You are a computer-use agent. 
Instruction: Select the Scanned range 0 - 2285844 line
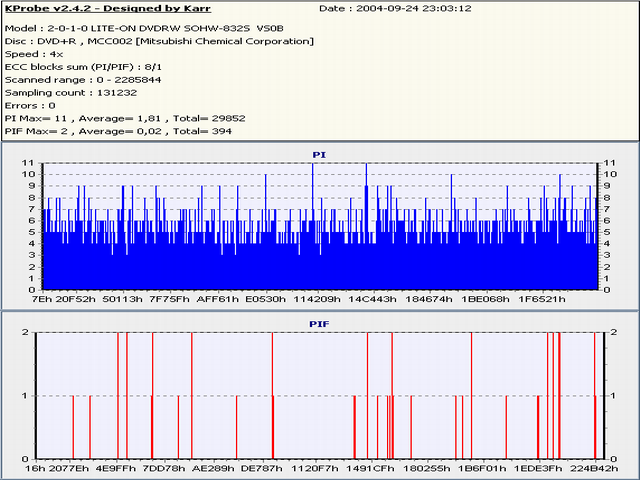click(x=83, y=80)
